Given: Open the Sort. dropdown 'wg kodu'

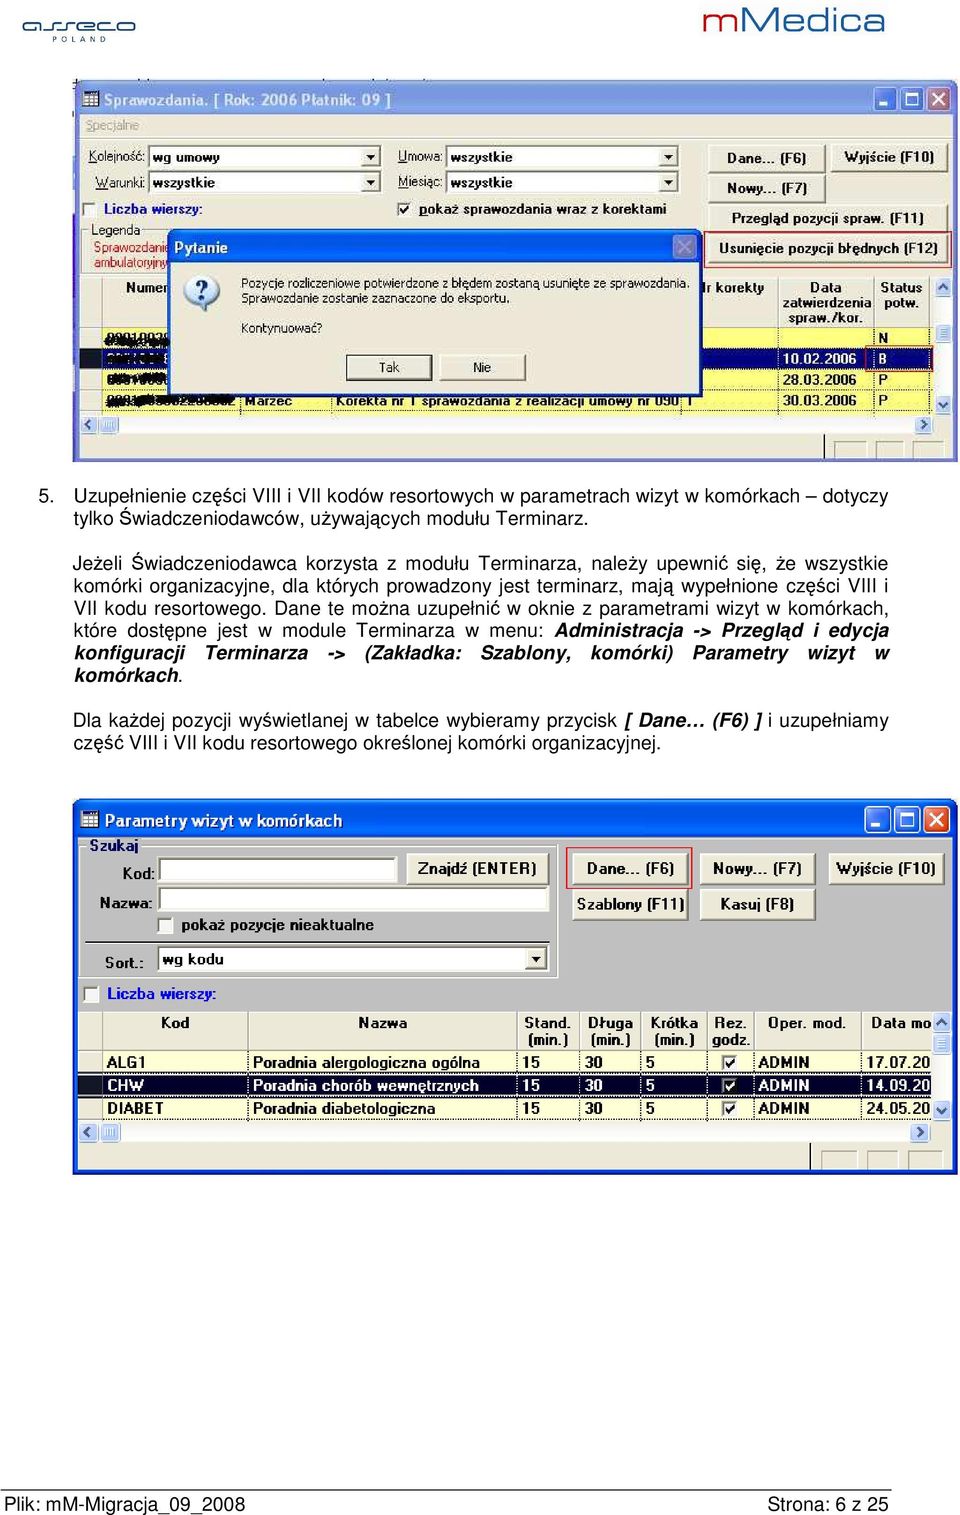Looking at the screenshot, I should pos(536,960).
